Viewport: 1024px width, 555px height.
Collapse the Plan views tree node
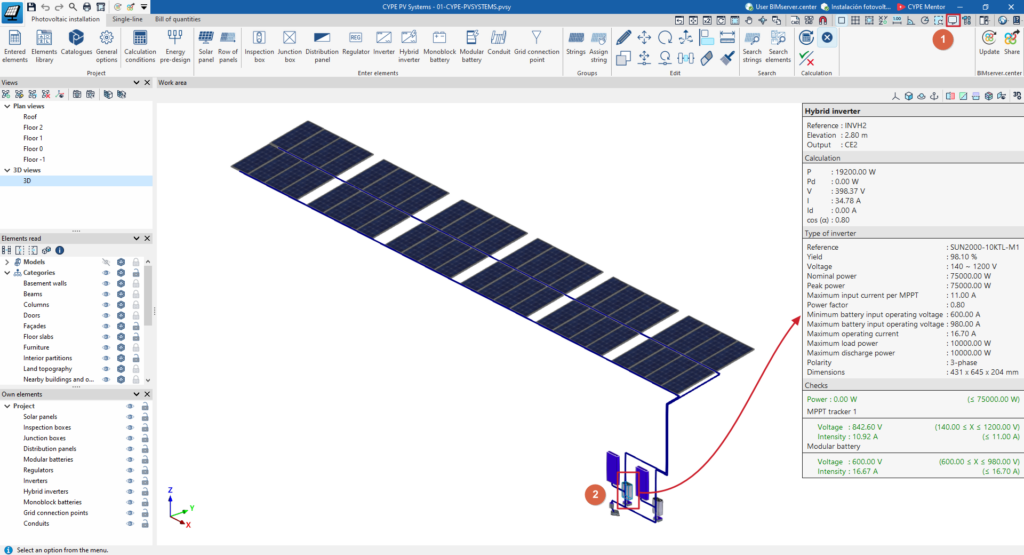point(7,106)
